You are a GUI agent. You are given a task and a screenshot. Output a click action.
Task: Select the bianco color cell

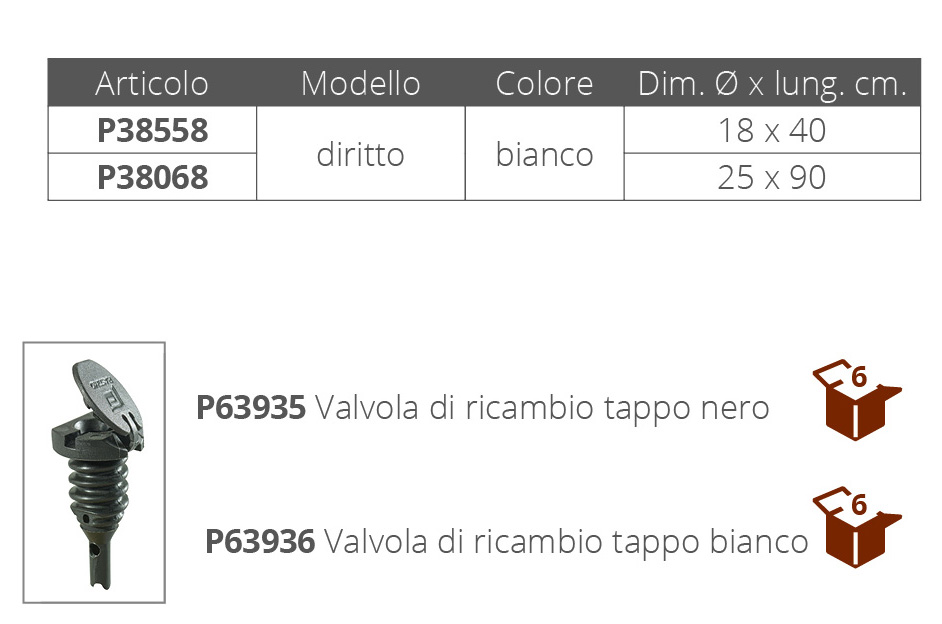click(x=544, y=154)
